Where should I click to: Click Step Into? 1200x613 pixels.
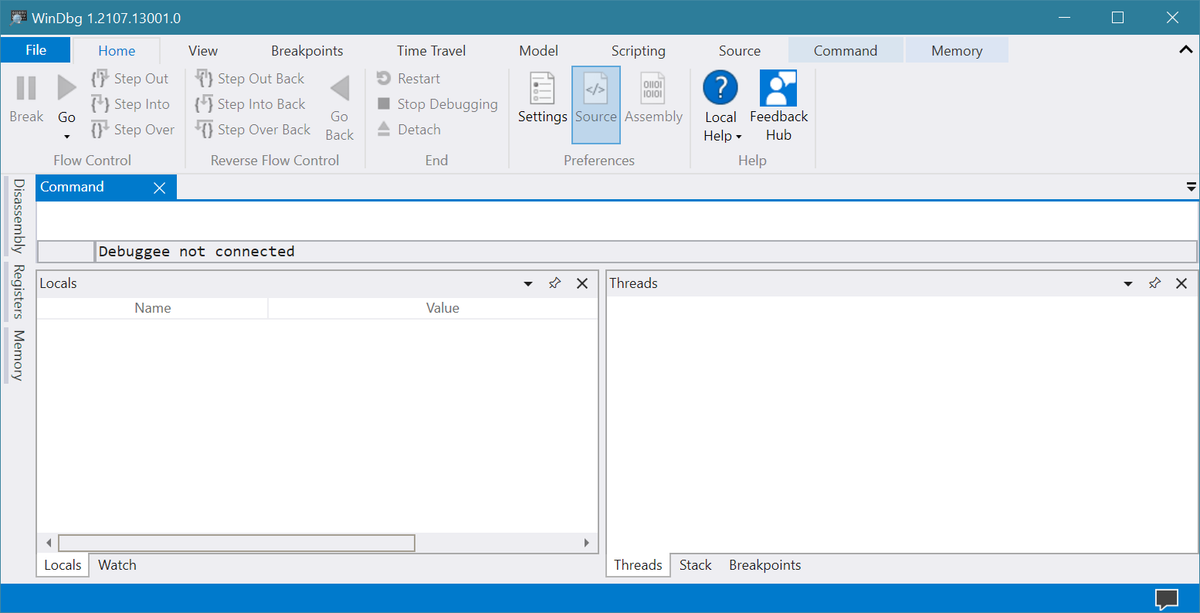130,104
